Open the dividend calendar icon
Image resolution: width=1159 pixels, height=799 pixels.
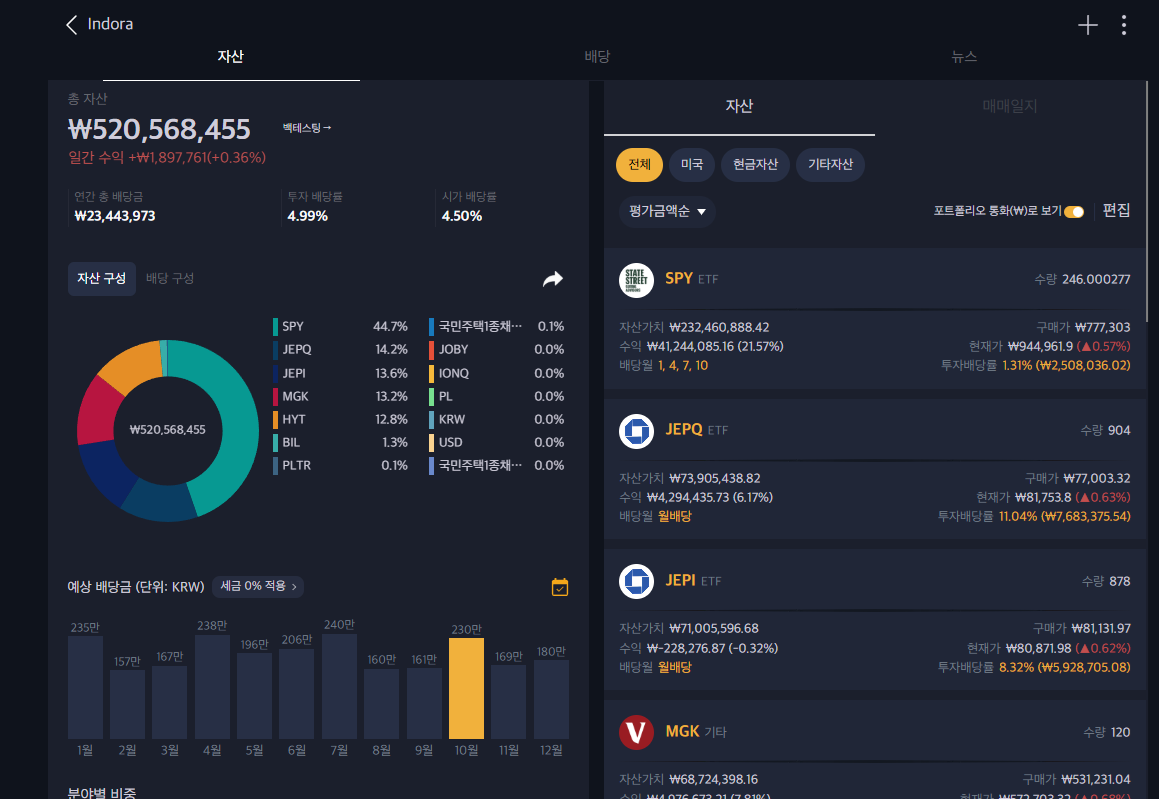[560, 587]
